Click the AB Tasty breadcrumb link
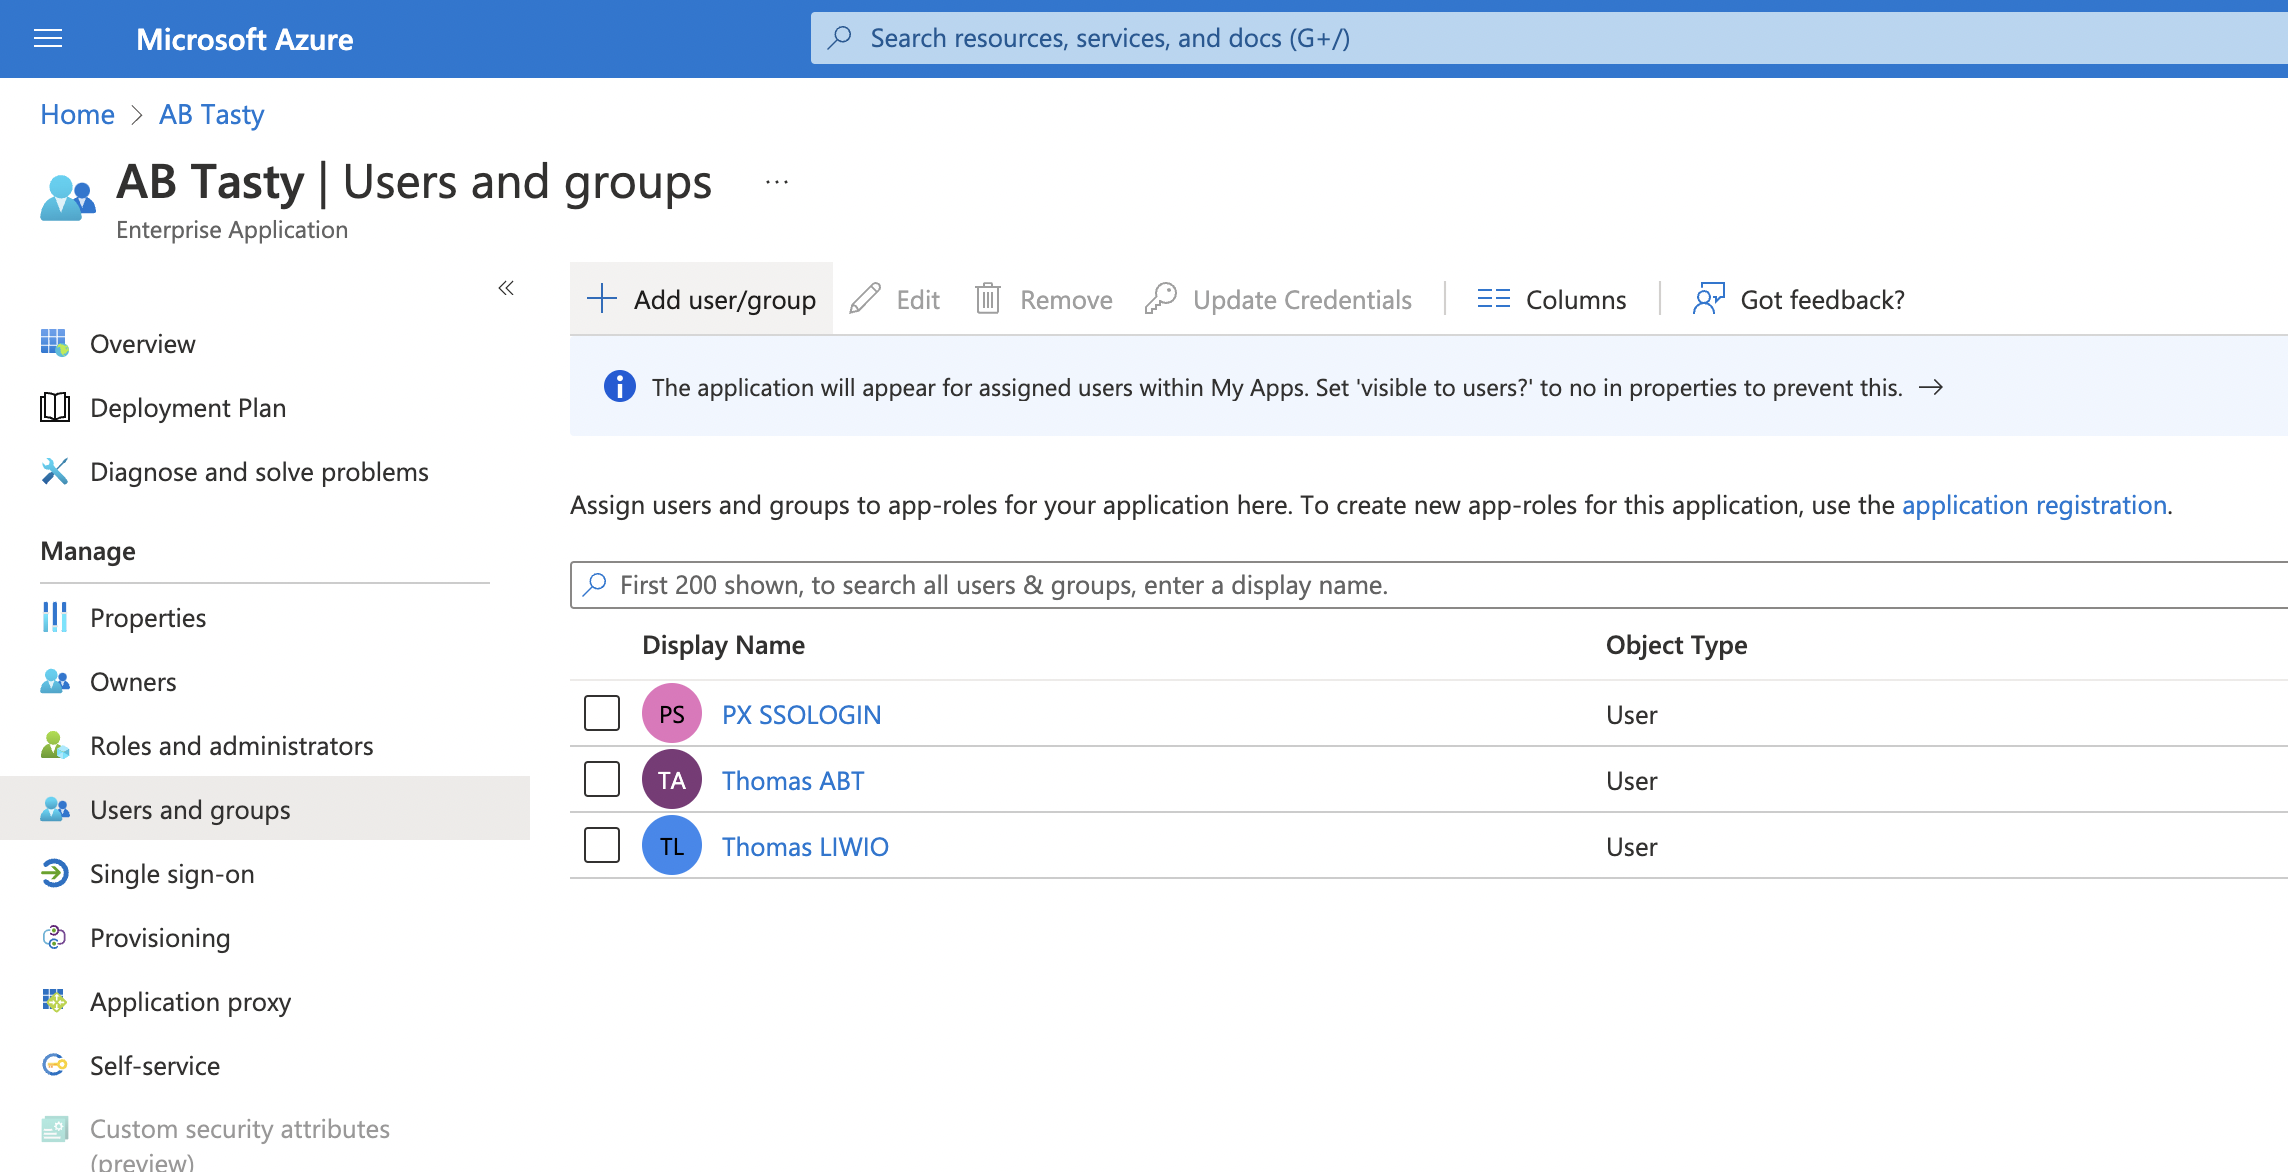 (211, 114)
